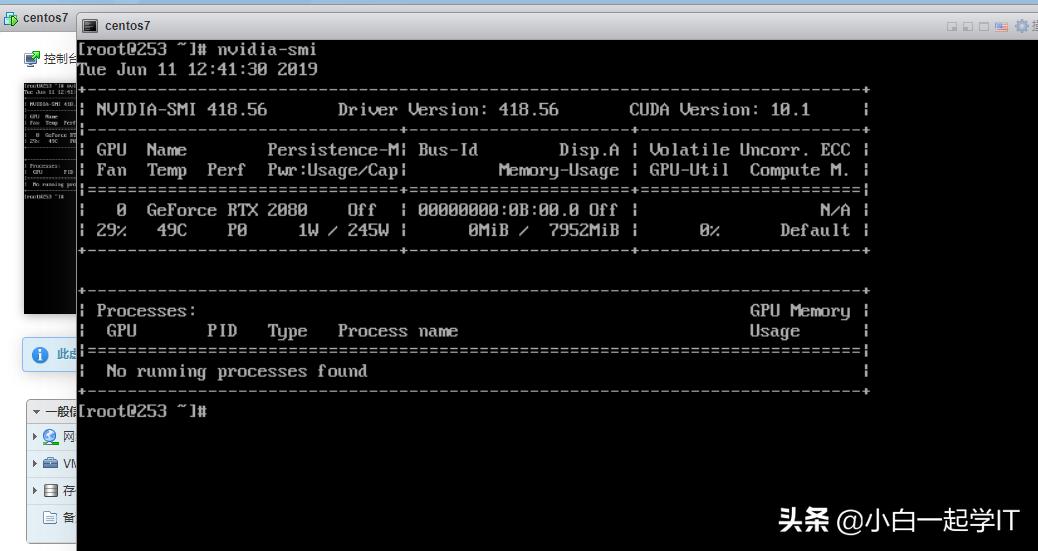The width and height of the screenshot is (1038, 551).
Task: Click the 'Driver Version: 418.56' text
Action: (448, 110)
